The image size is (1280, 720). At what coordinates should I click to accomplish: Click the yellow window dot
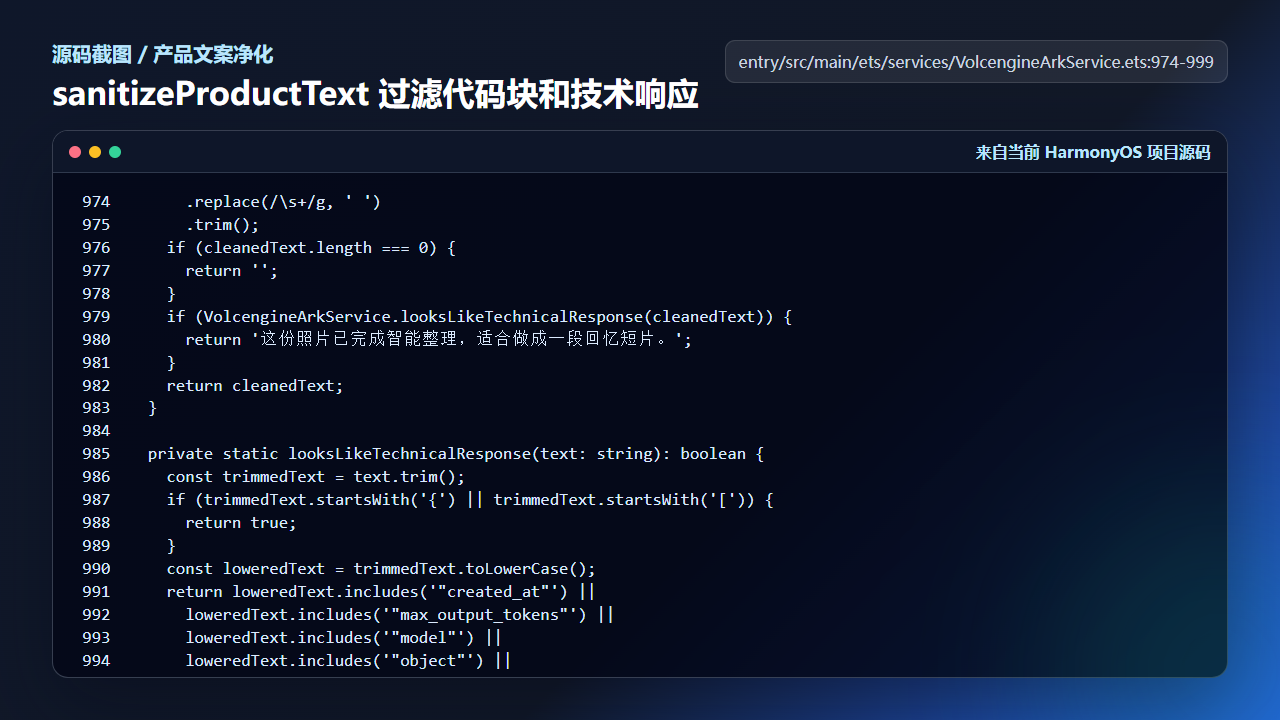pyautogui.click(x=95, y=152)
